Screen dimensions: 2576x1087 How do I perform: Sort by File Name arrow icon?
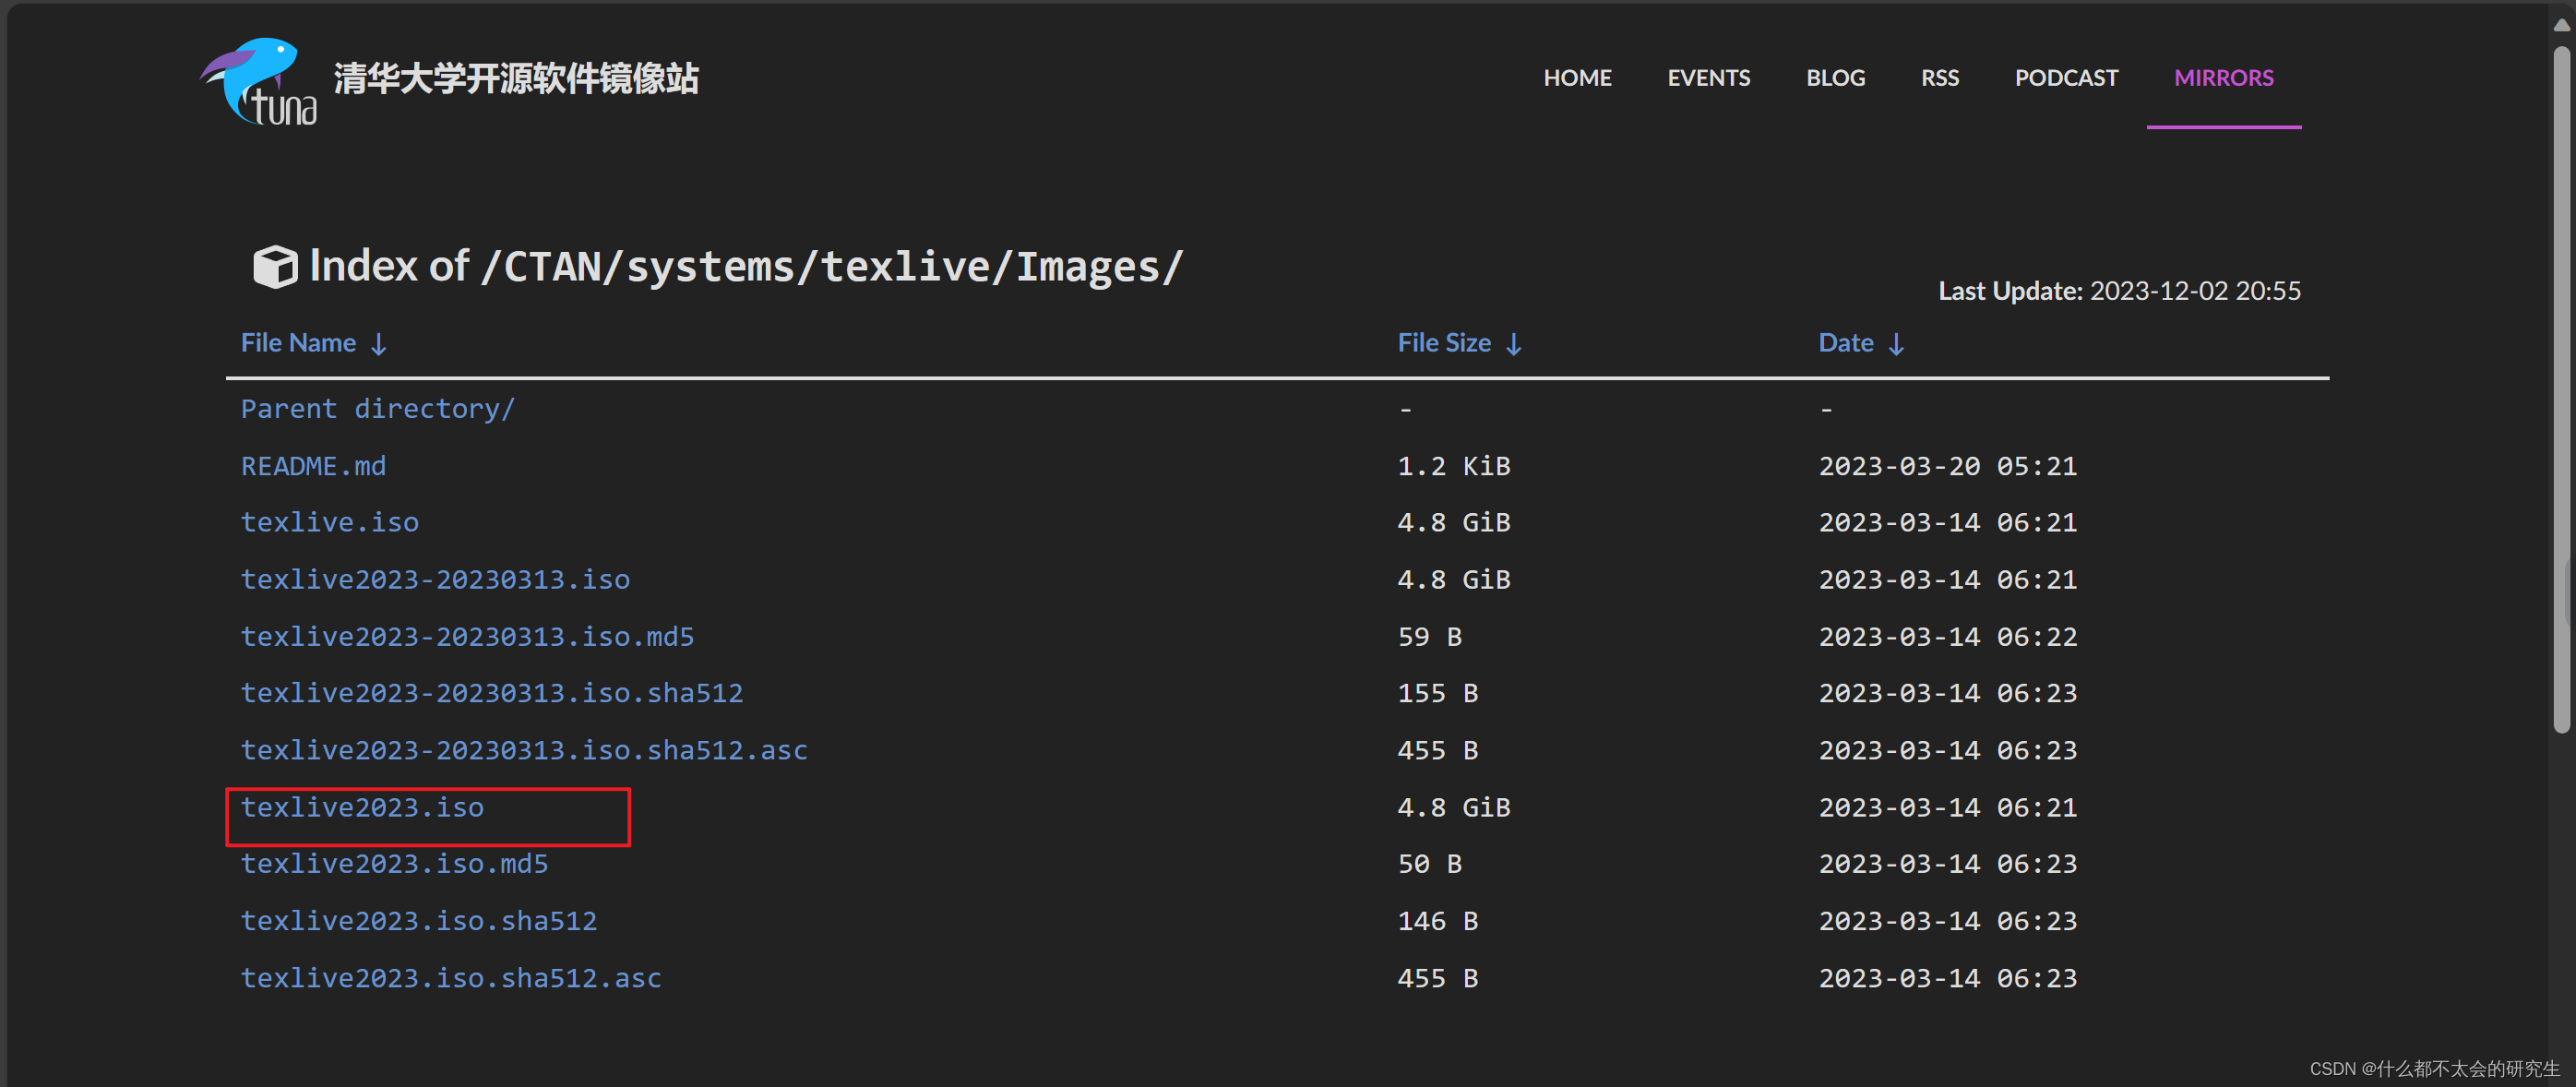pyautogui.click(x=378, y=345)
